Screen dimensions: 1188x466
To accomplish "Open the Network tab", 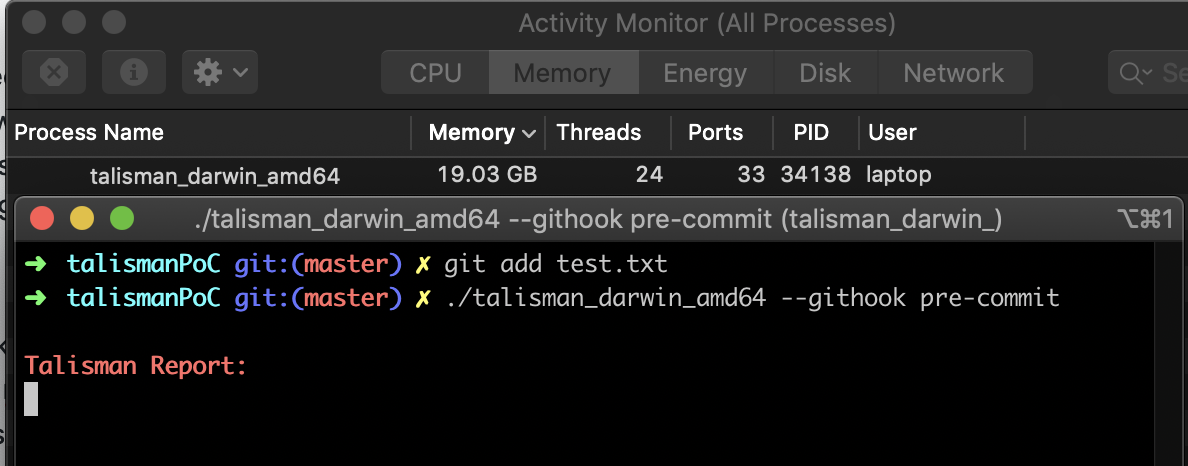I will pos(954,73).
